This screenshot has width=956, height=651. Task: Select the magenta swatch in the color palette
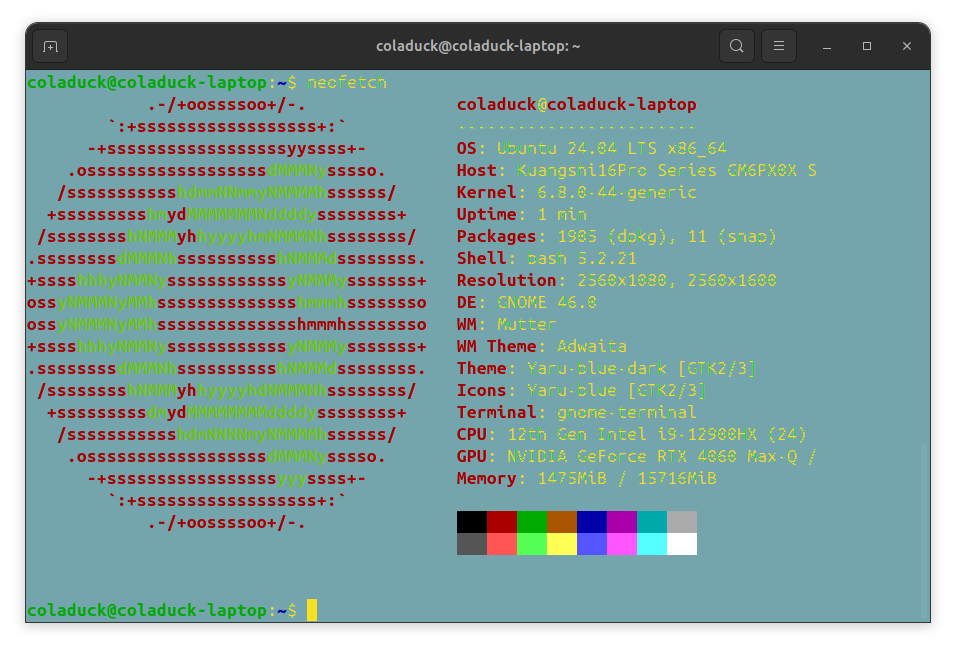pyautogui.click(x=622, y=520)
